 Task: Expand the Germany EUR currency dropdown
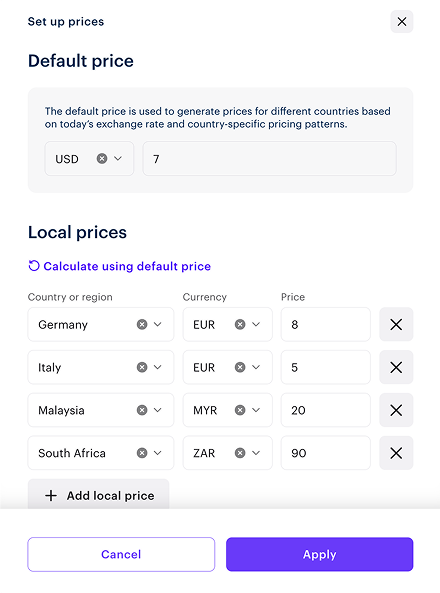pos(256,324)
